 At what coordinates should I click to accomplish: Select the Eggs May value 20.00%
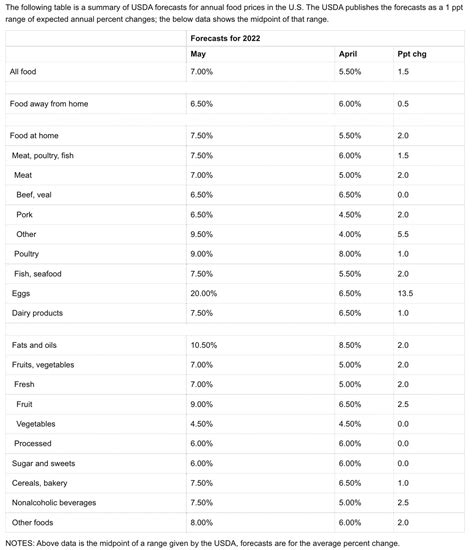click(x=203, y=293)
